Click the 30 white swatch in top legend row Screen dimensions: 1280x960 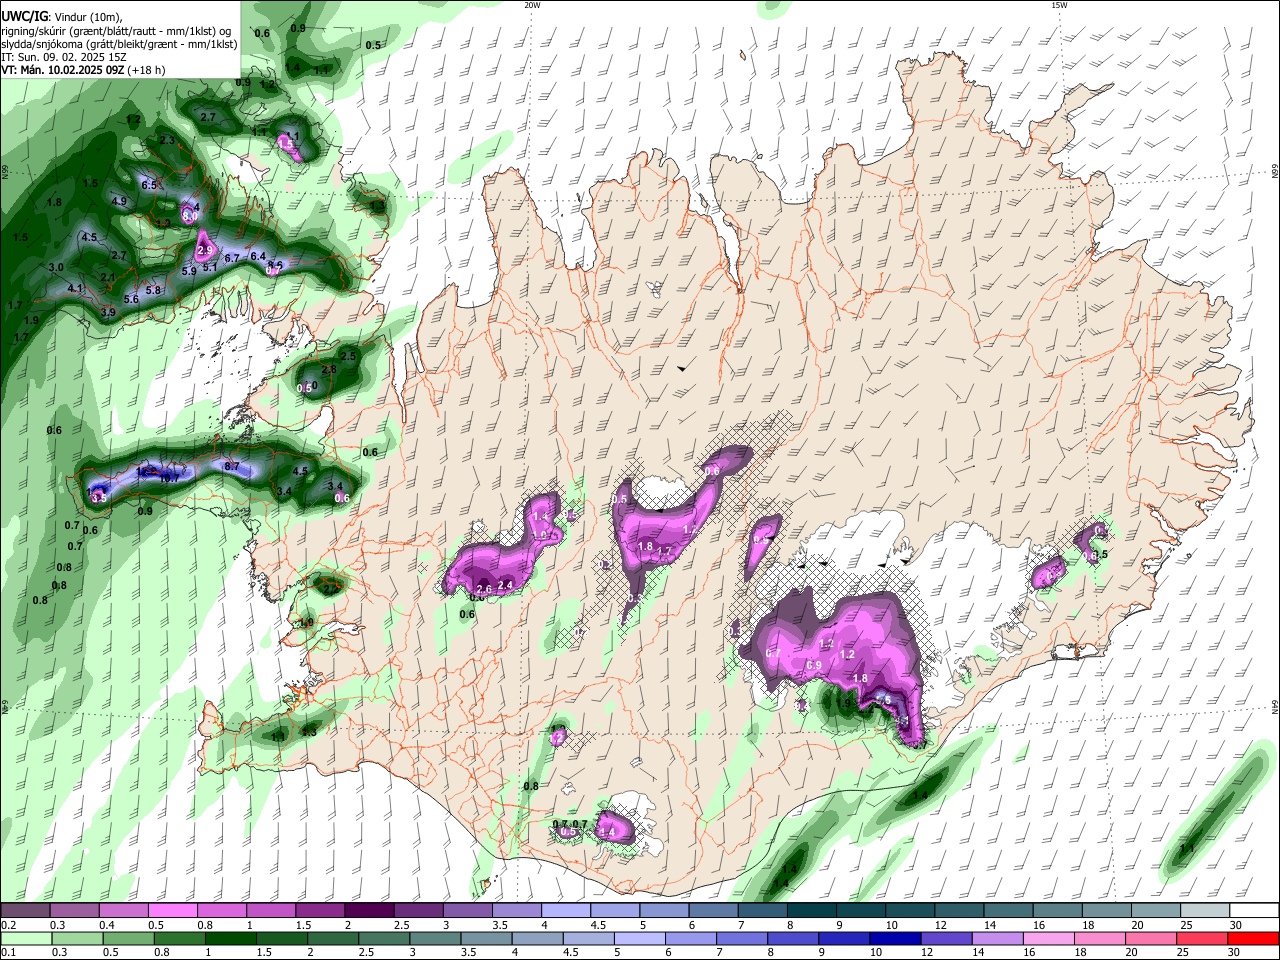click(1253, 911)
